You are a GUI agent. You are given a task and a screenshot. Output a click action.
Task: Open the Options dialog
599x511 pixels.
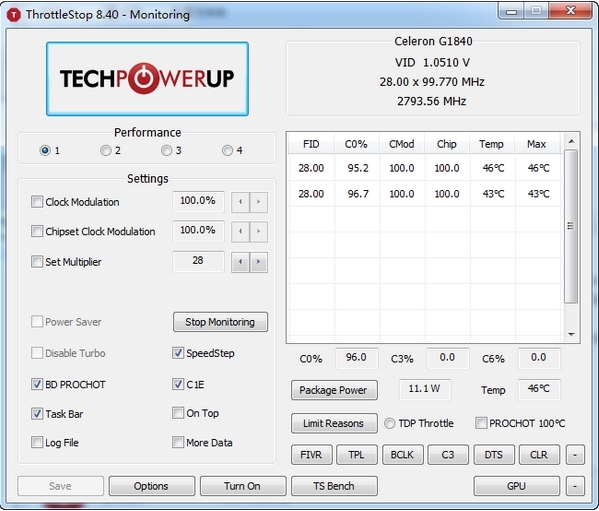pyautogui.click(x=152, y=486)
